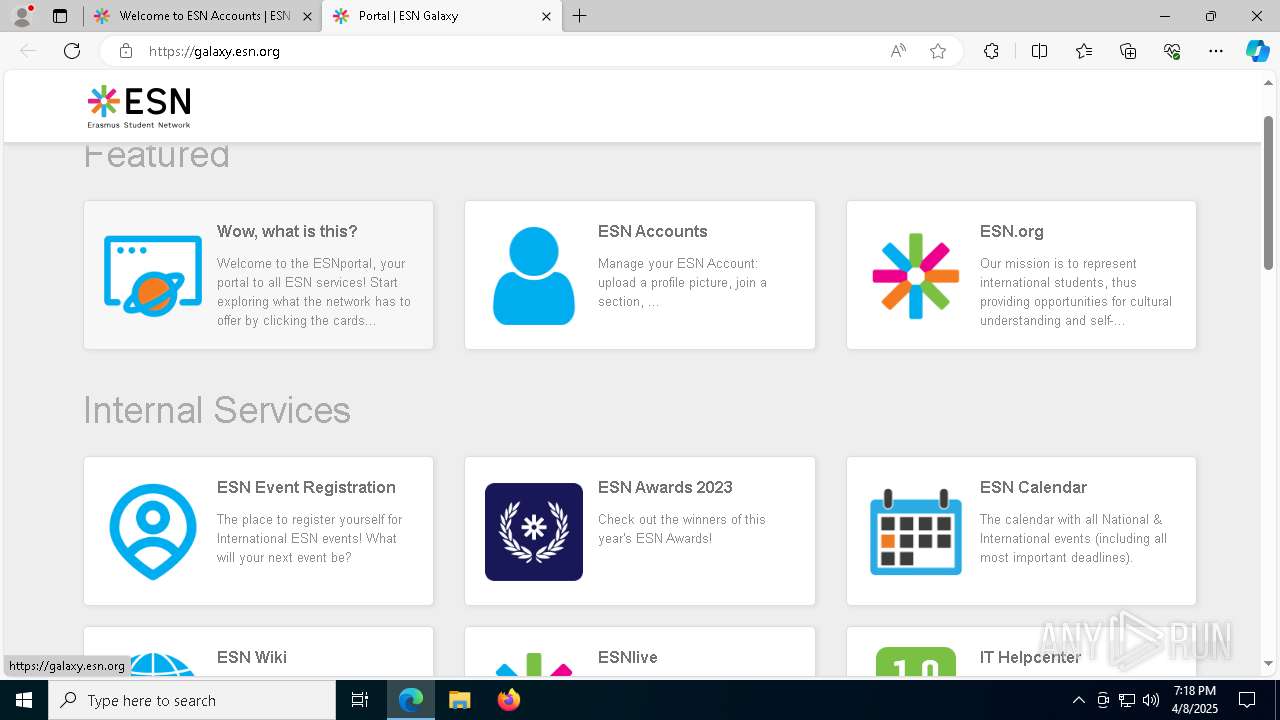Click the ESN Accounts person icon

point(534,276)
